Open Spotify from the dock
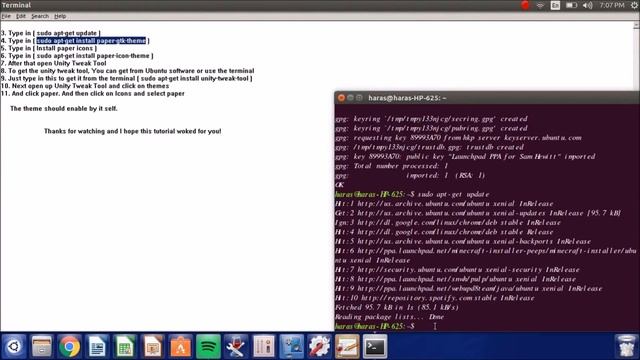This screenshot has height=360, width=640. pyautogui.click(x=208, y=347)
